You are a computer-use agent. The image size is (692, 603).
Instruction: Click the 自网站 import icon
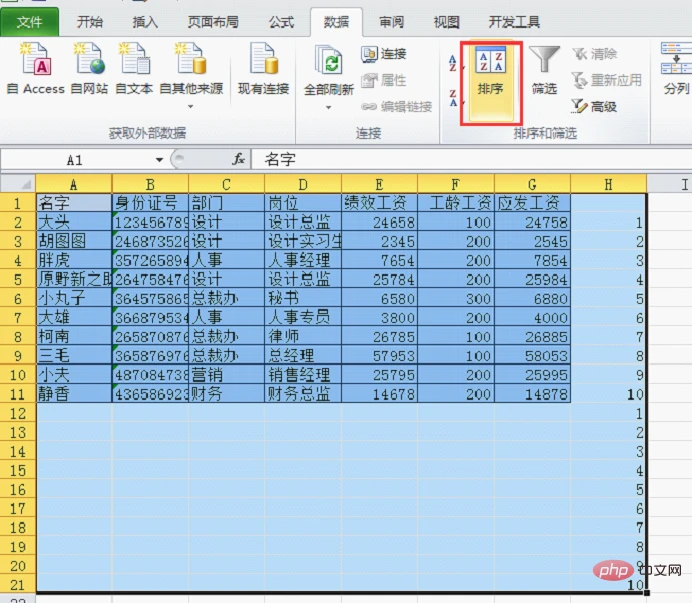click(89, 68)
